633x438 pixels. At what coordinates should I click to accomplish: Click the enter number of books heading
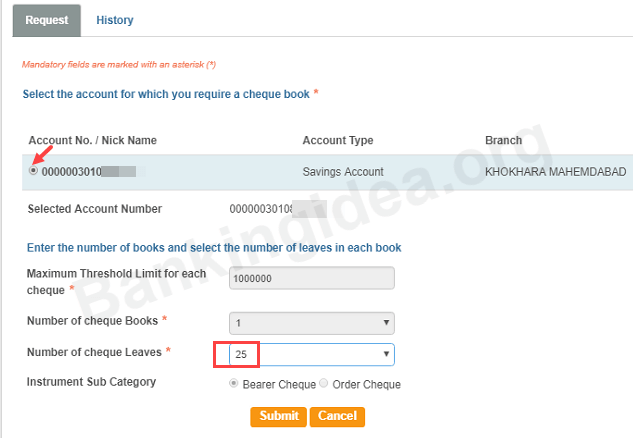pos(214,247)
